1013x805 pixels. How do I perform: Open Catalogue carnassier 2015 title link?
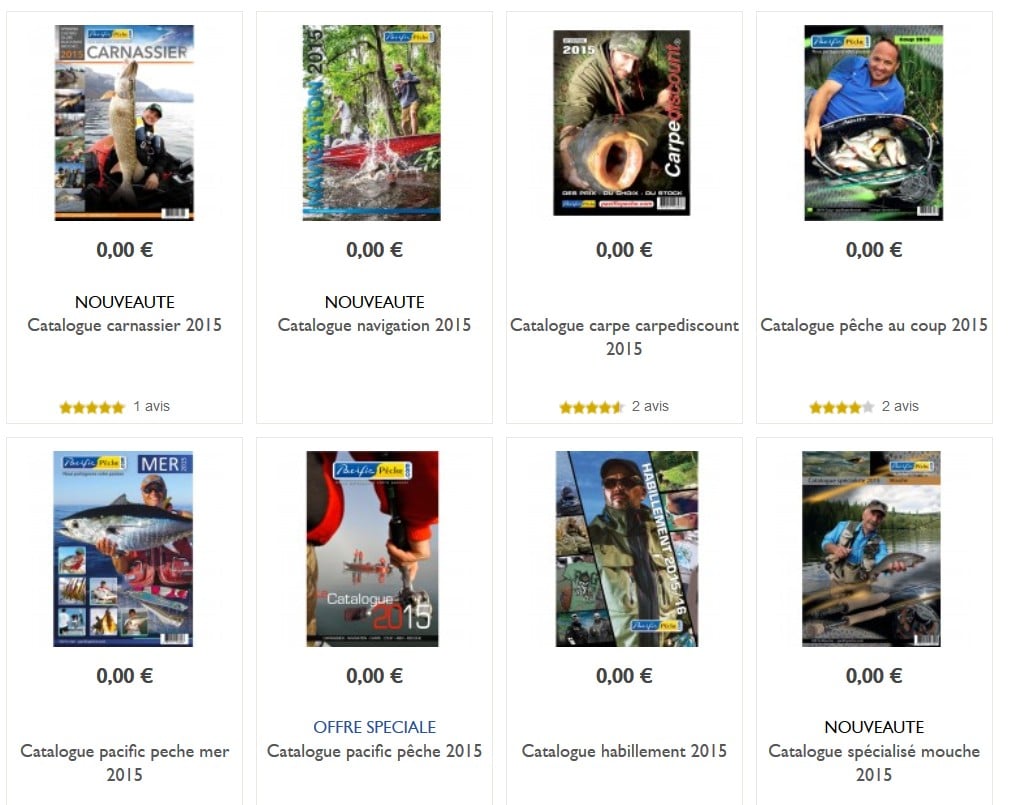[125, 325]
